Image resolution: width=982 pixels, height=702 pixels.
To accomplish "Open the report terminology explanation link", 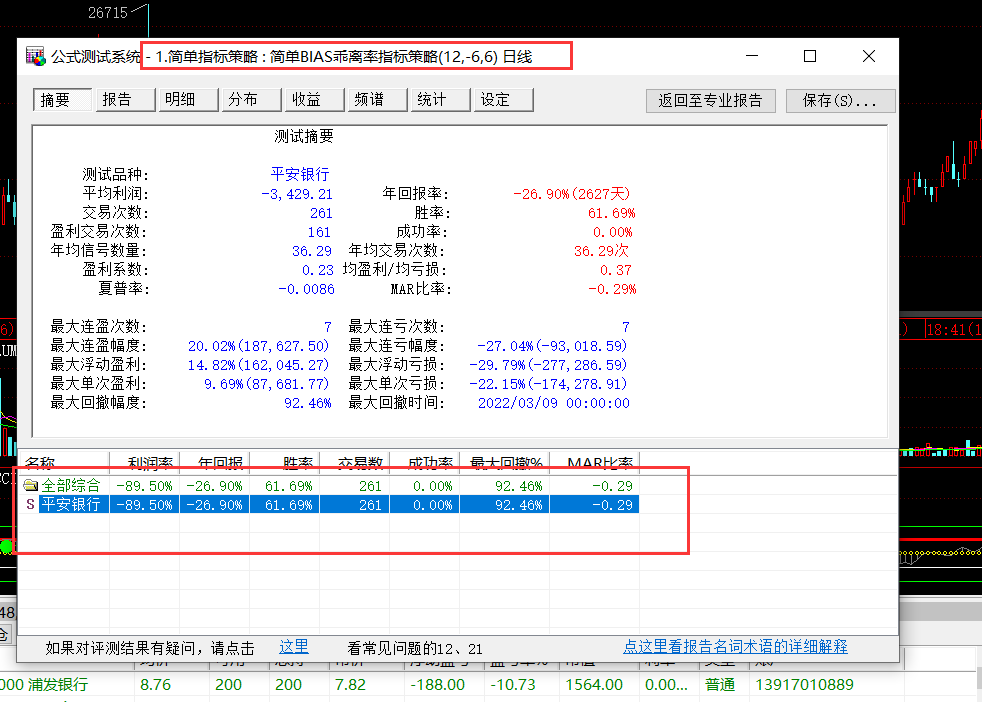I will click(735, 647).
